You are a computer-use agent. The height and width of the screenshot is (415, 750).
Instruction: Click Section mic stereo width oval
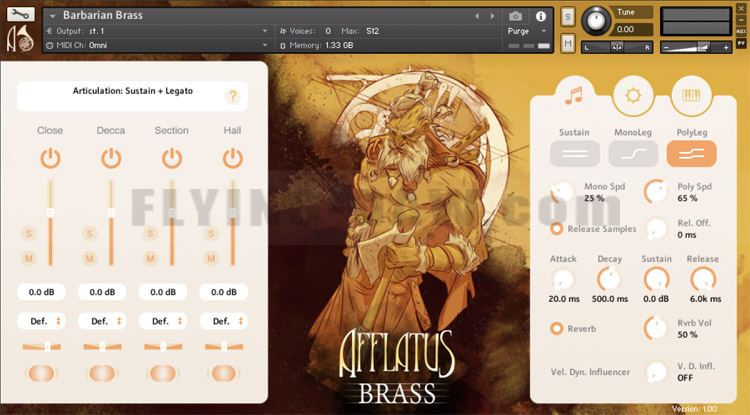(163, 373)
